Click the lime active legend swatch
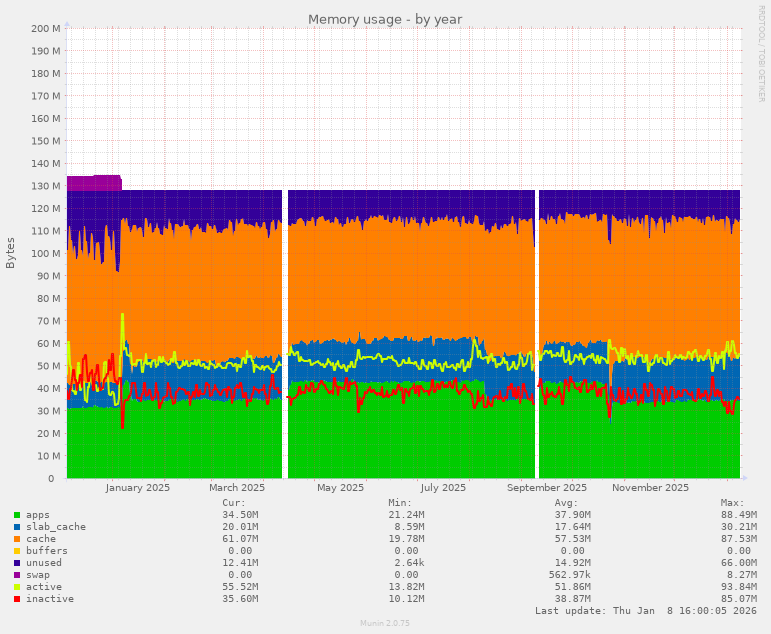The image size is (771, 634). 17,587
